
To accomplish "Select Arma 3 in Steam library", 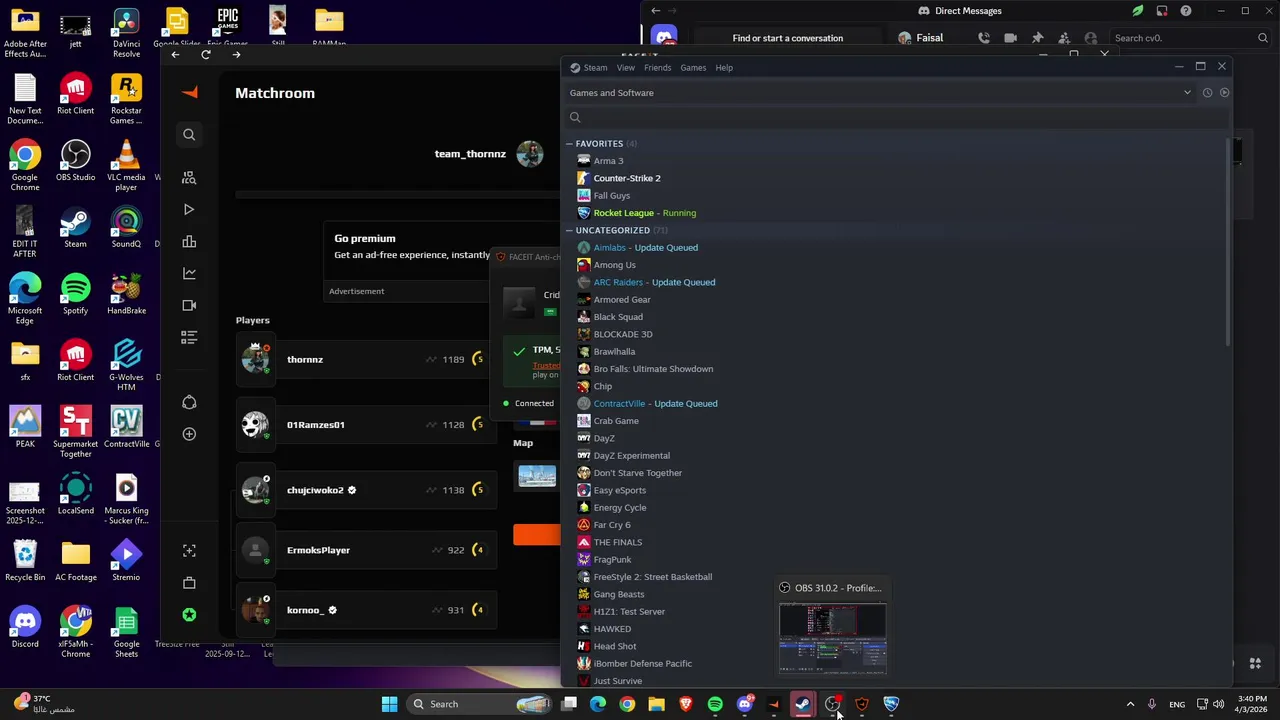I will (608, 161).
